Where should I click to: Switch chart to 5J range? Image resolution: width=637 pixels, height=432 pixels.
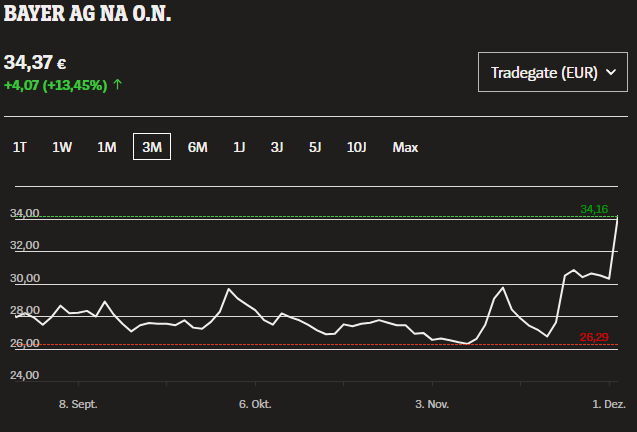315,147
